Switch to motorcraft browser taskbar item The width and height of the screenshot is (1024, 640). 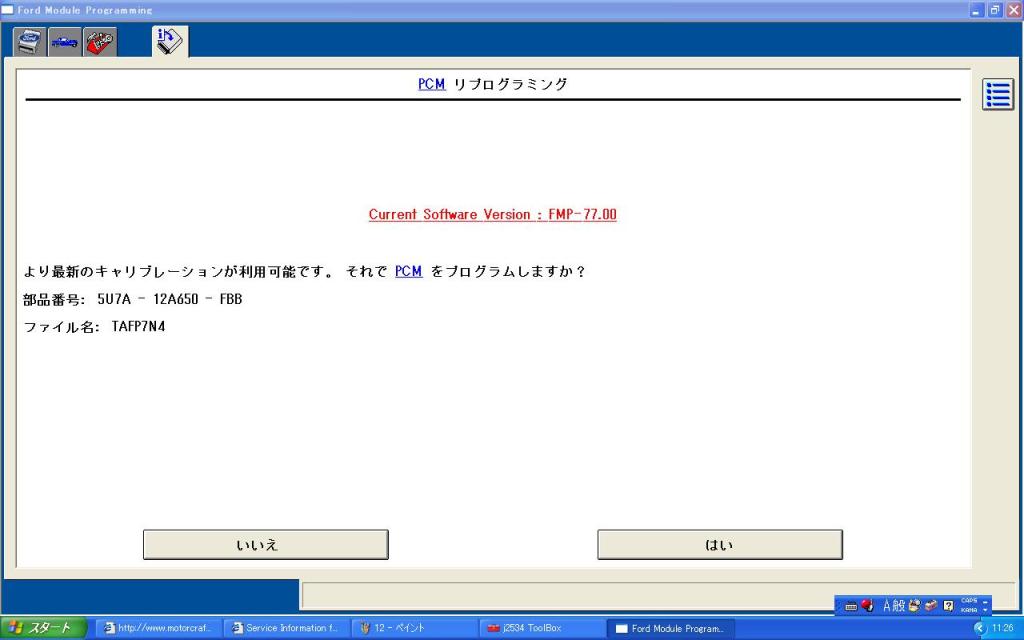point(159,628)
